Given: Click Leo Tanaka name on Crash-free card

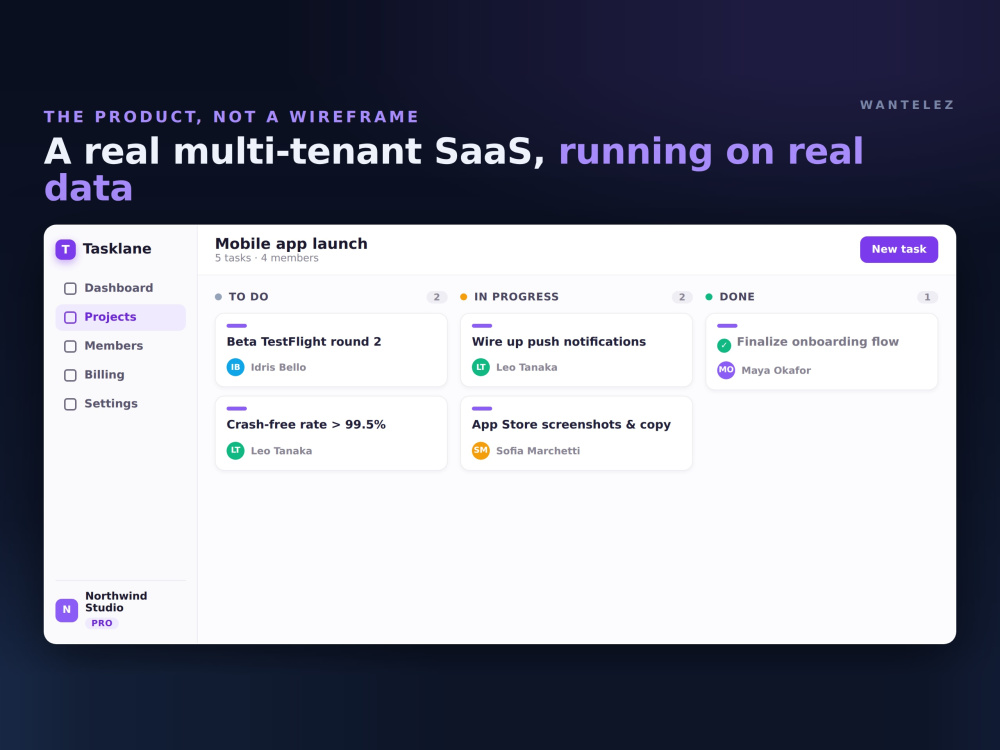Looking at the screenshot, I should point(281,451).
